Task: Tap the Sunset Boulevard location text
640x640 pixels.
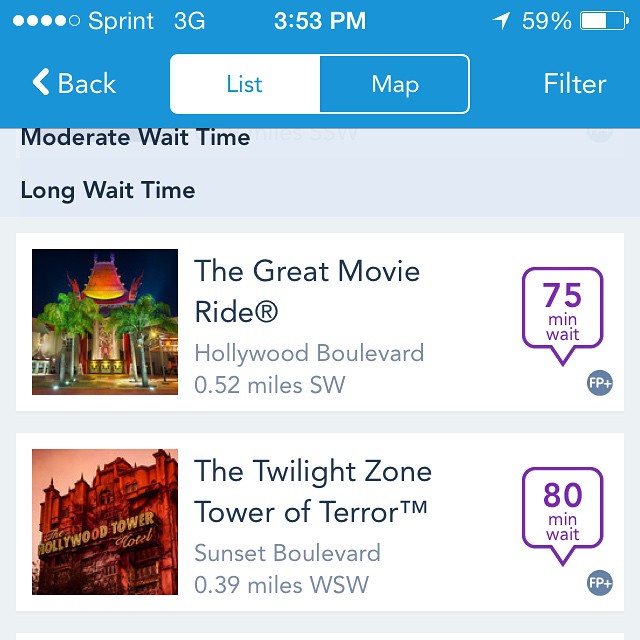Action: coord(287,553)
